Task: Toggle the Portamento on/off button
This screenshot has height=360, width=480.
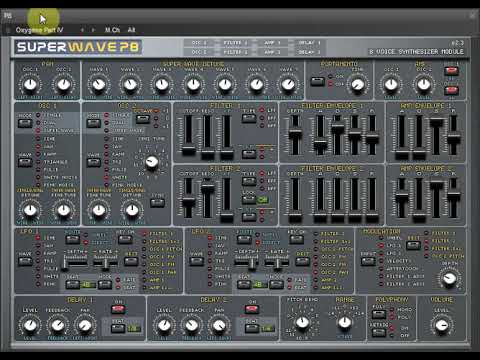Action: pyautogui.click(x=317, y=81)
